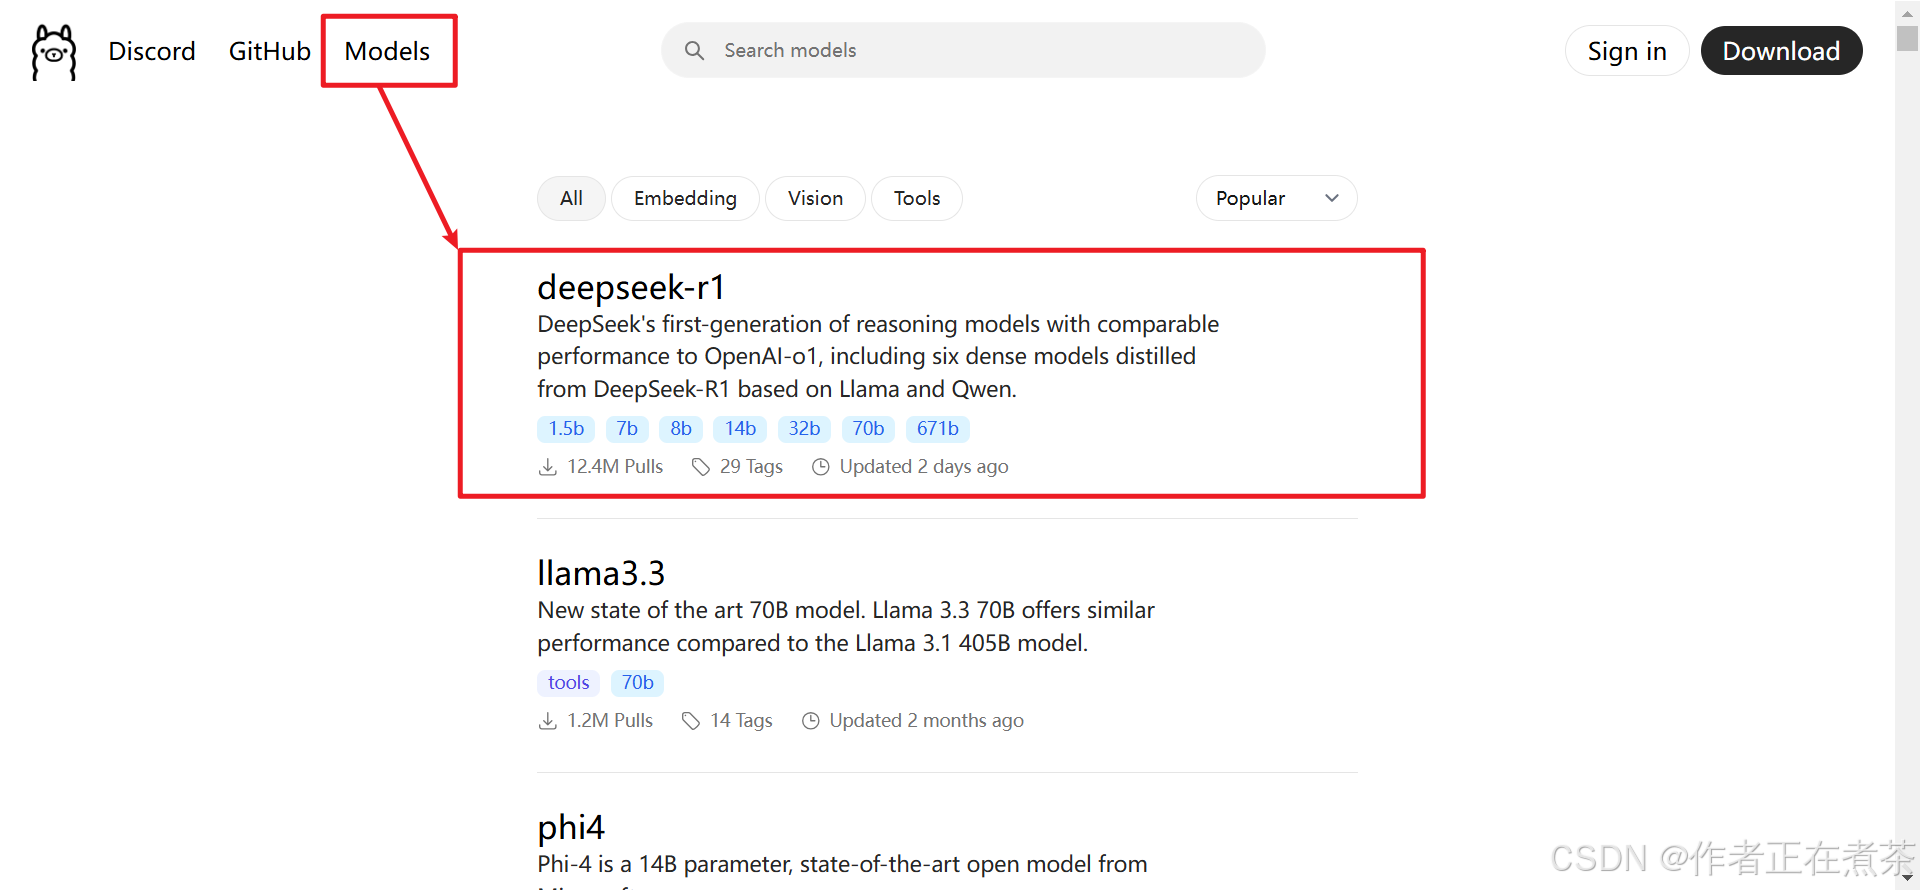The width and height of the screenshot is (1920, 890).
Task: Select the All filter
Action: coord(571,198)
